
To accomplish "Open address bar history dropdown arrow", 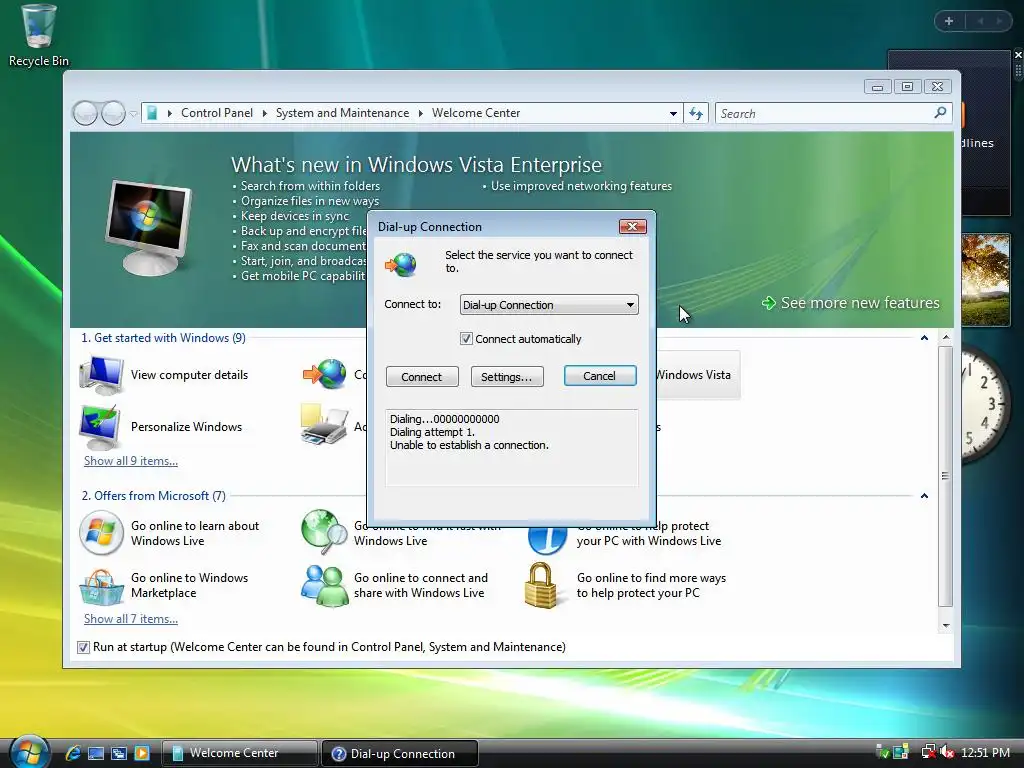I will pyautogui.click(x=673, y=114).
